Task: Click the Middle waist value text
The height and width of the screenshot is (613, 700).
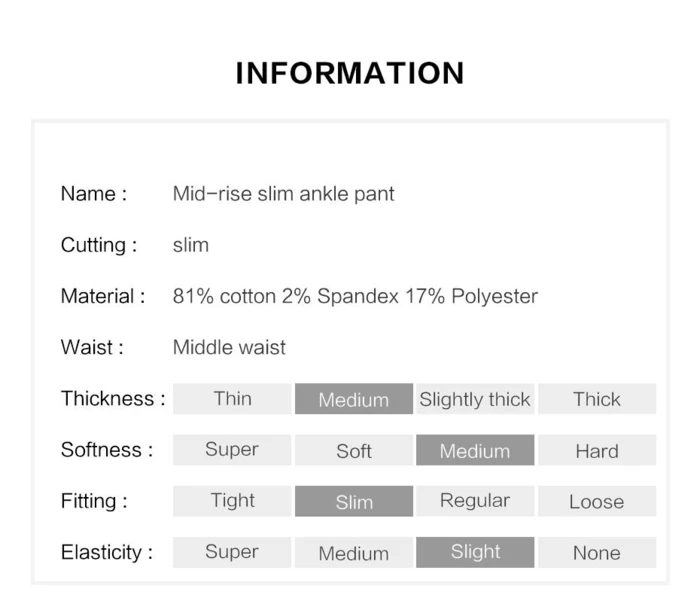Action: (x=229, y=347)
